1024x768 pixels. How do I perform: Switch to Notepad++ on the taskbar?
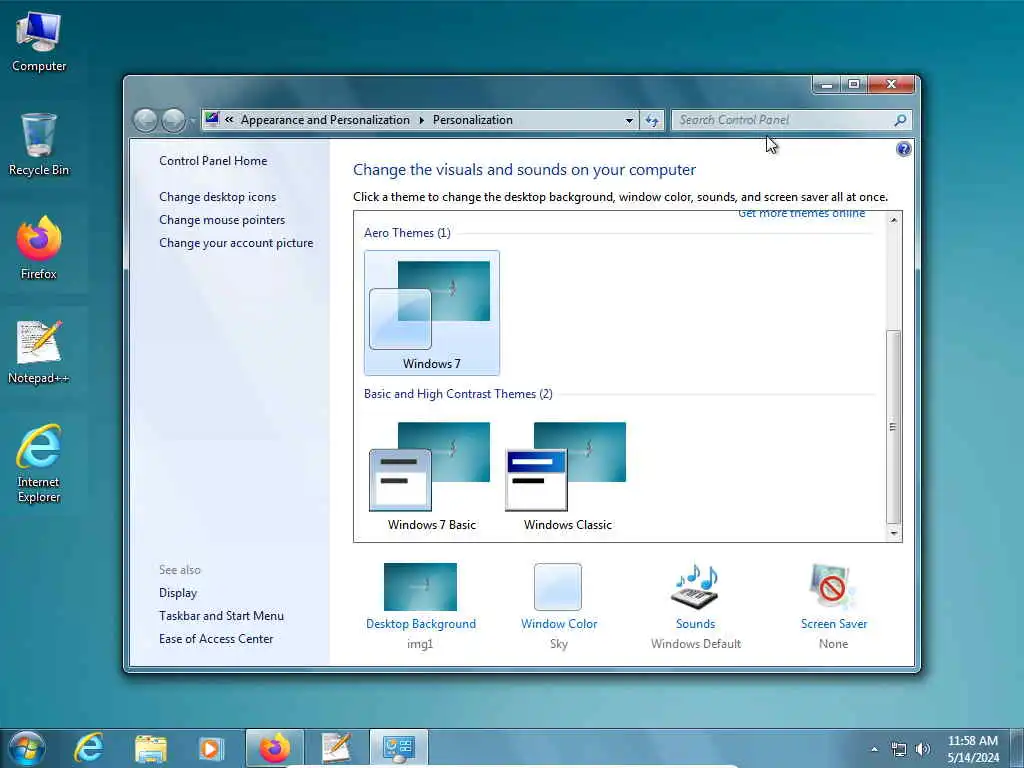(337, 748)
